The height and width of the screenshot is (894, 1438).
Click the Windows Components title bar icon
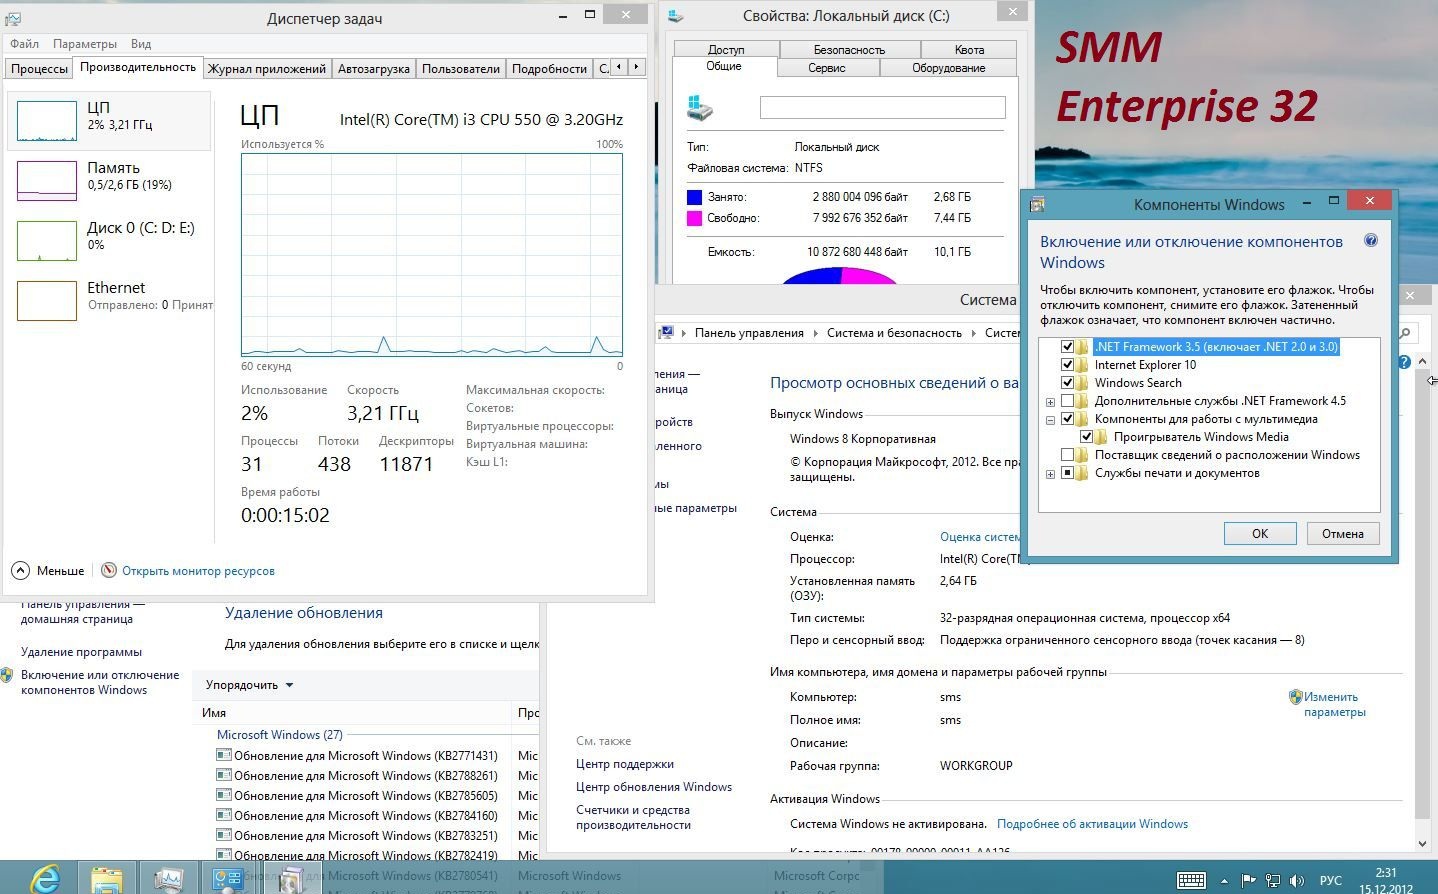[x=1037, y=204]
